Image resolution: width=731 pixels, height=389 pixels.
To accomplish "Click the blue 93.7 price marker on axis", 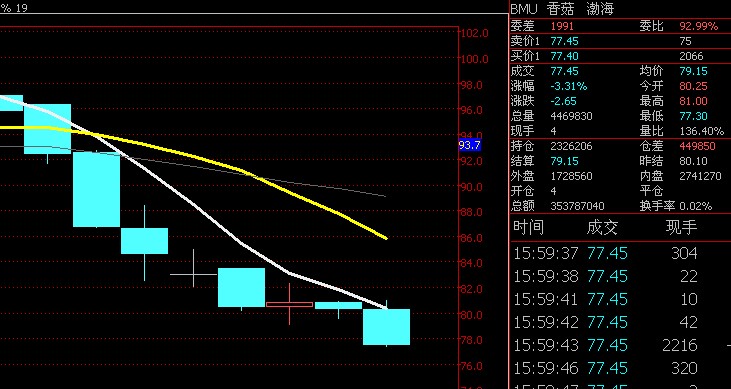I will (x=469, y=146).
